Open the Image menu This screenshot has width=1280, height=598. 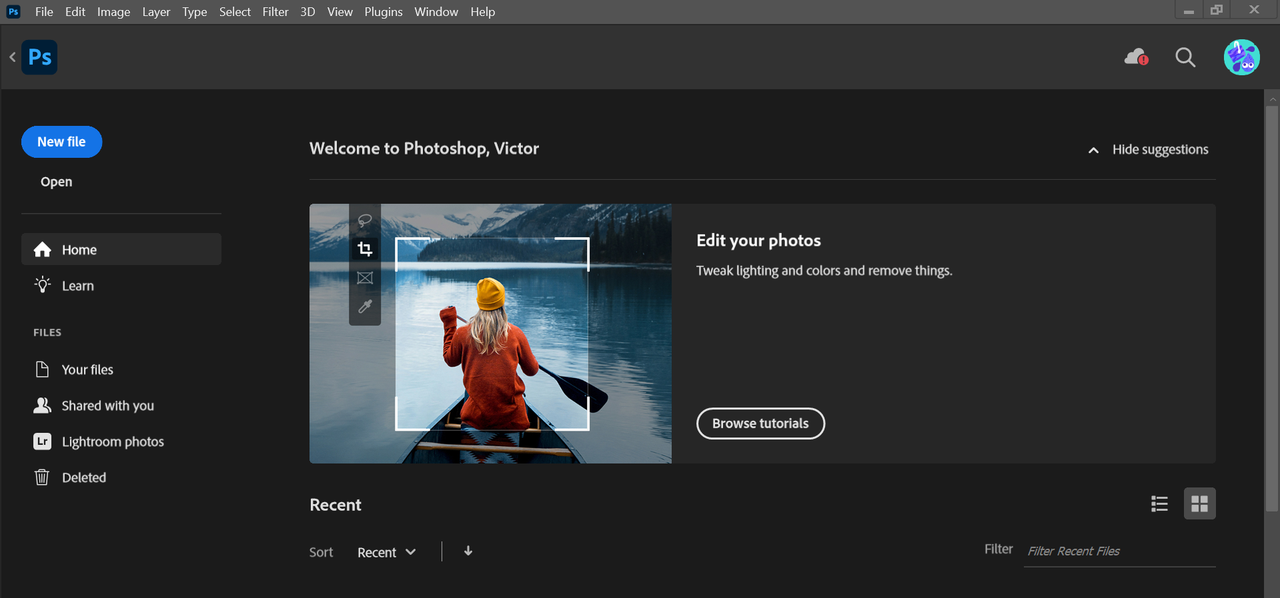coord(113,12)
